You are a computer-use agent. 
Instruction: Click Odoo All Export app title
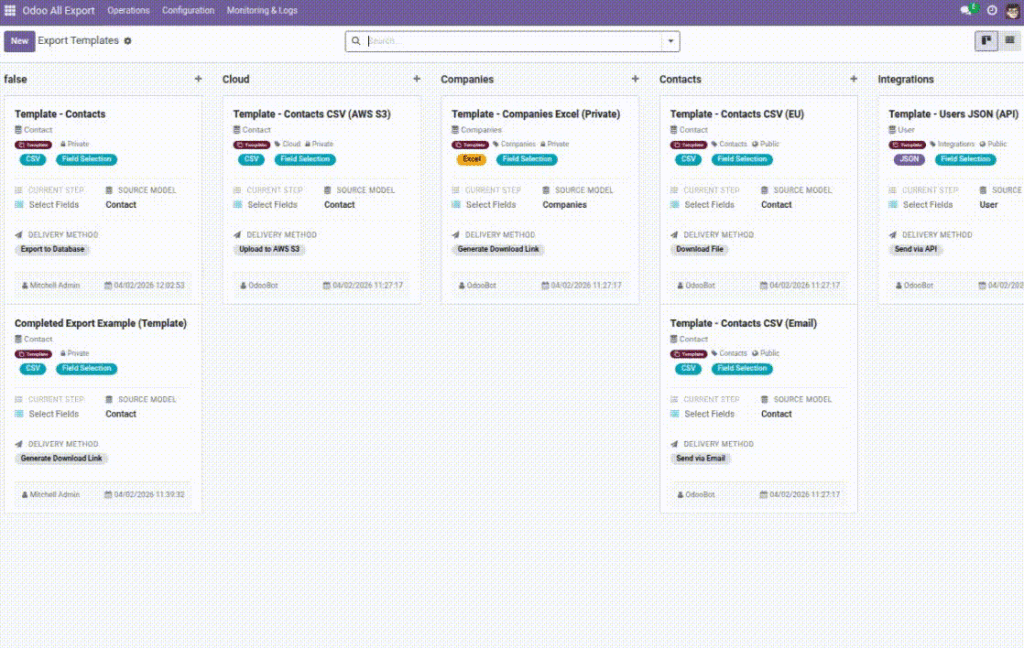coord(59,10)
